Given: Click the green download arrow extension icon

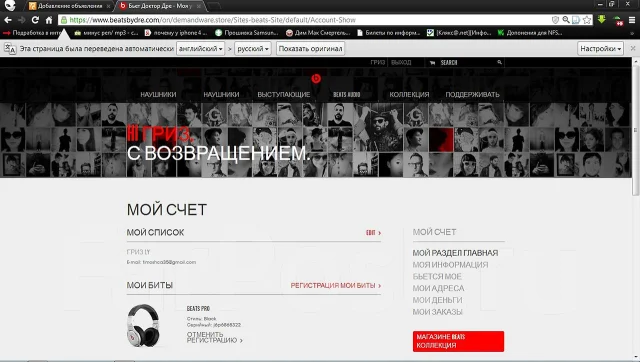Looking at the screenshot, I should (x=602, y=19).
